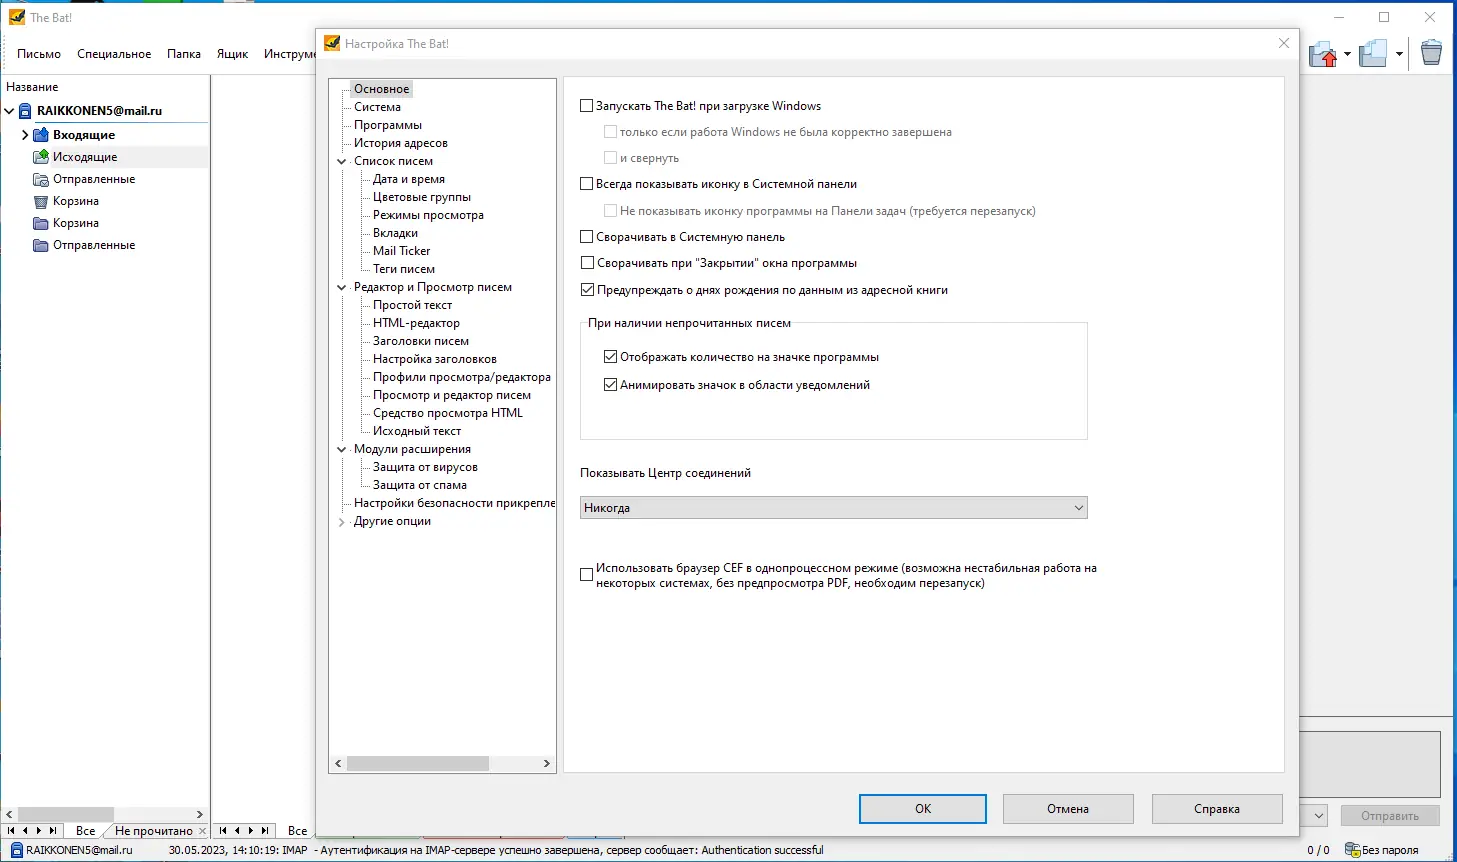Screen dimensions: 1457x862
Task: Click the settings tree horizontal scrollbar thumb
Action: (x=418, y=763)
